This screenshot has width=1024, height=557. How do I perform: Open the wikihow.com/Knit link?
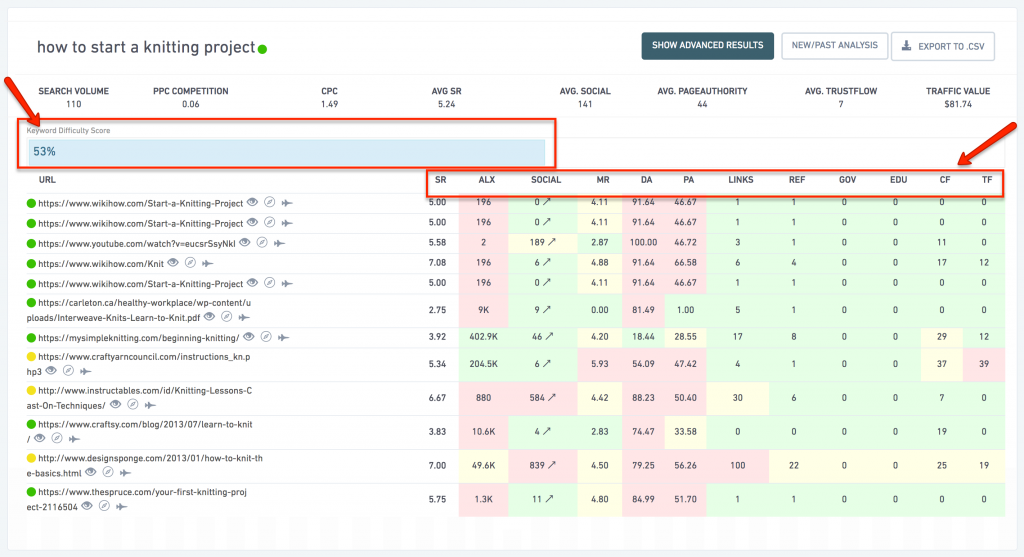101,264
